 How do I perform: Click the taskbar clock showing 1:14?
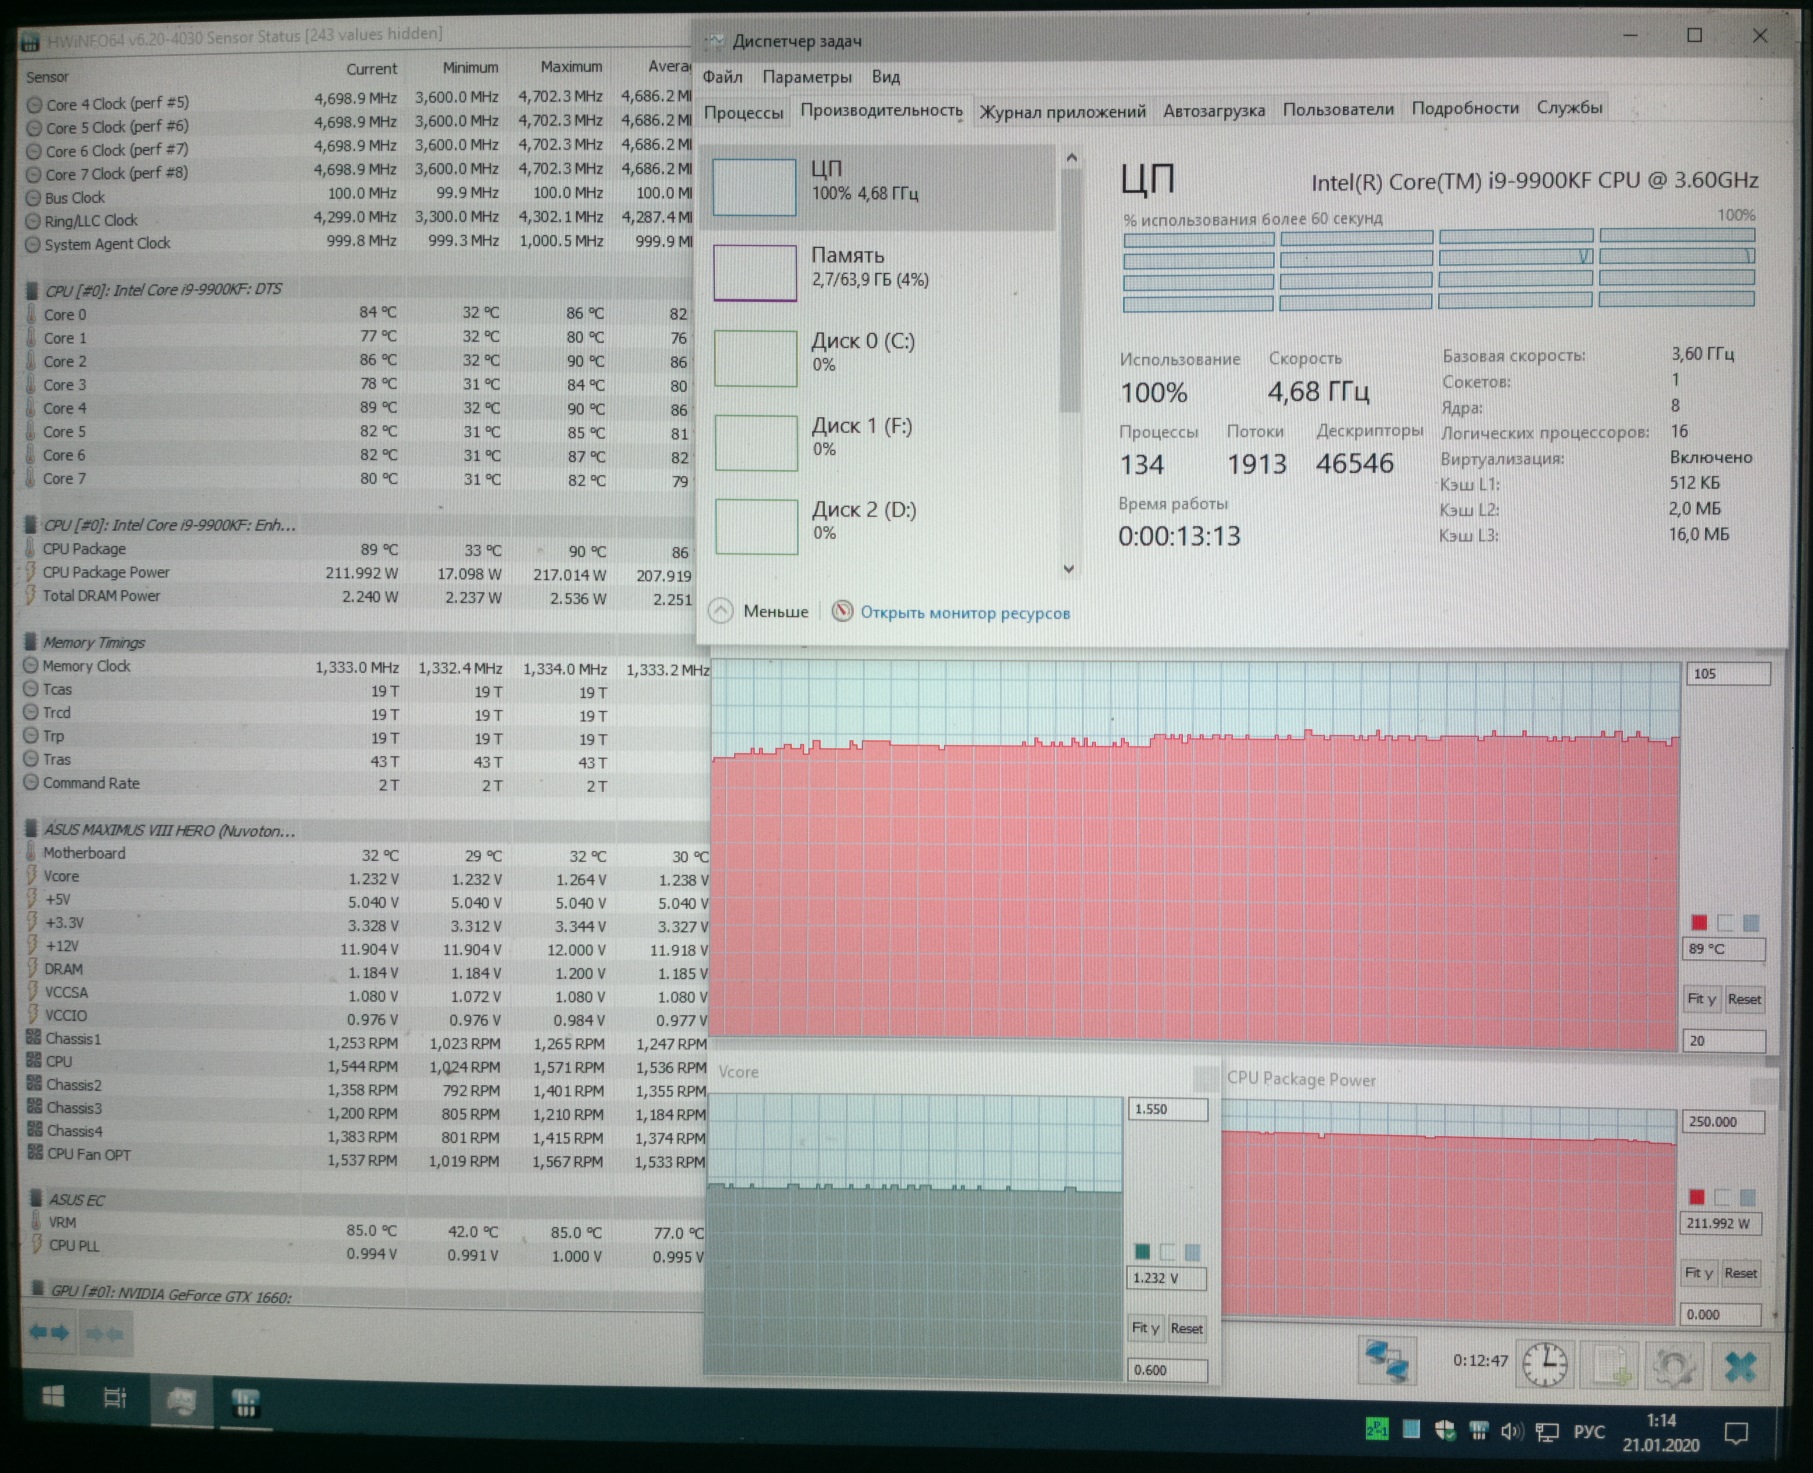1661,1432
